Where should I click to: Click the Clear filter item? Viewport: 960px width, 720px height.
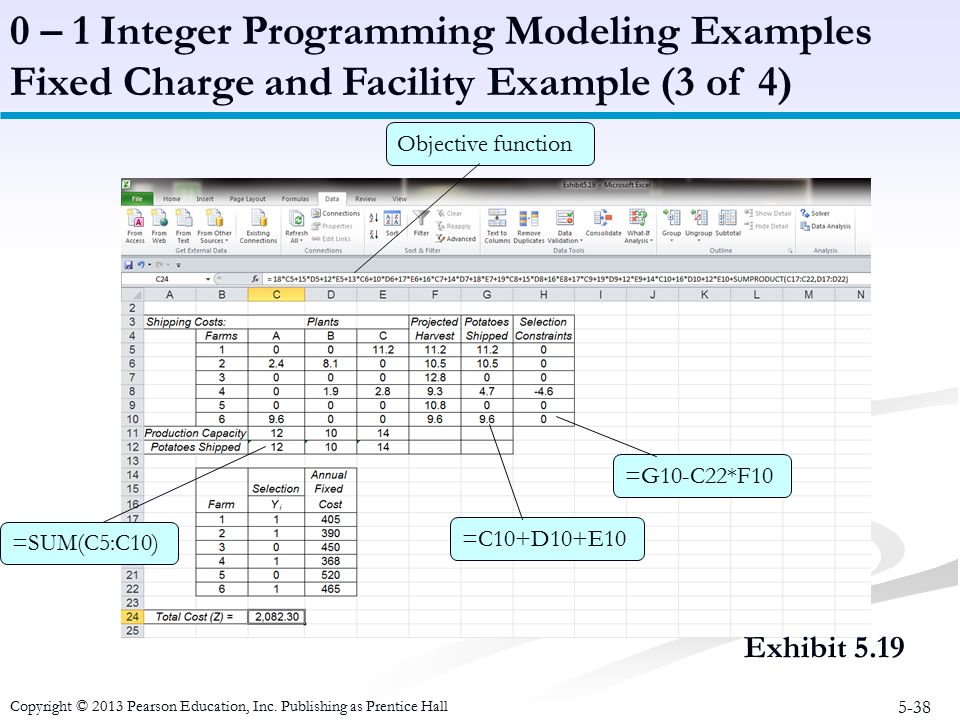click(449, 213)
